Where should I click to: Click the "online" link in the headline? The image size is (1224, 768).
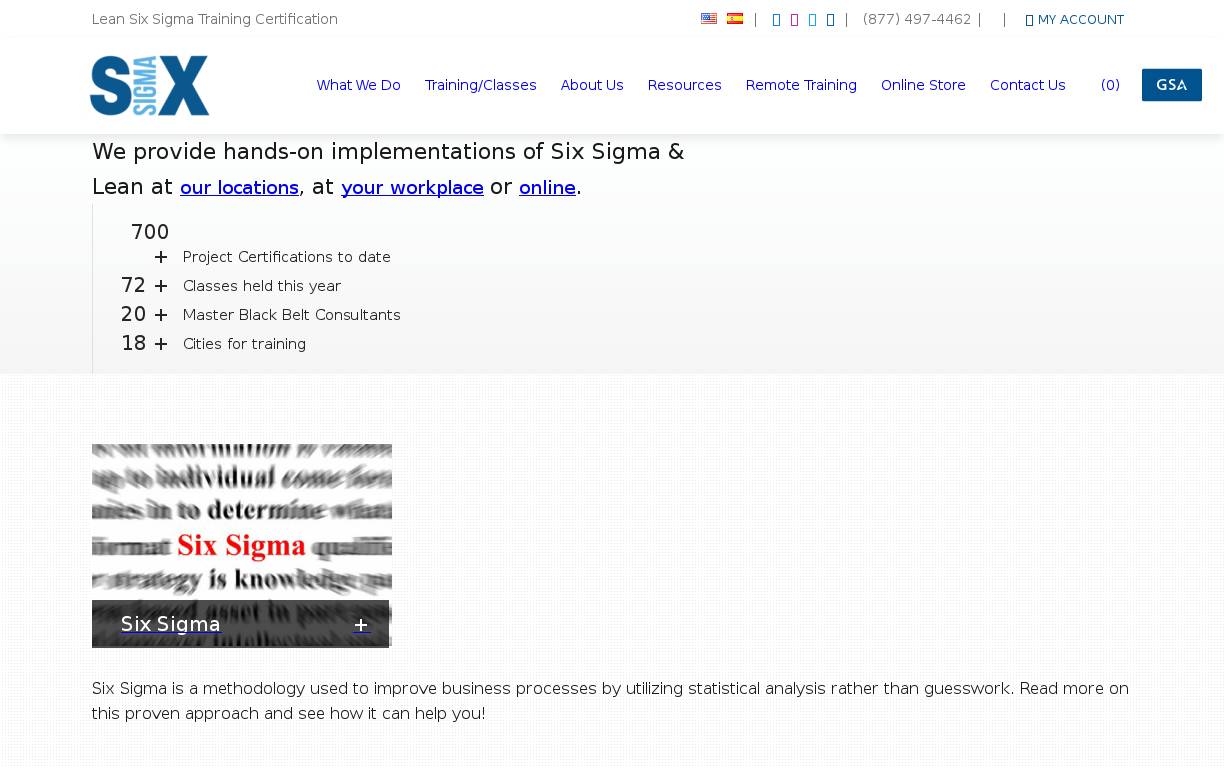click(547, 188)
